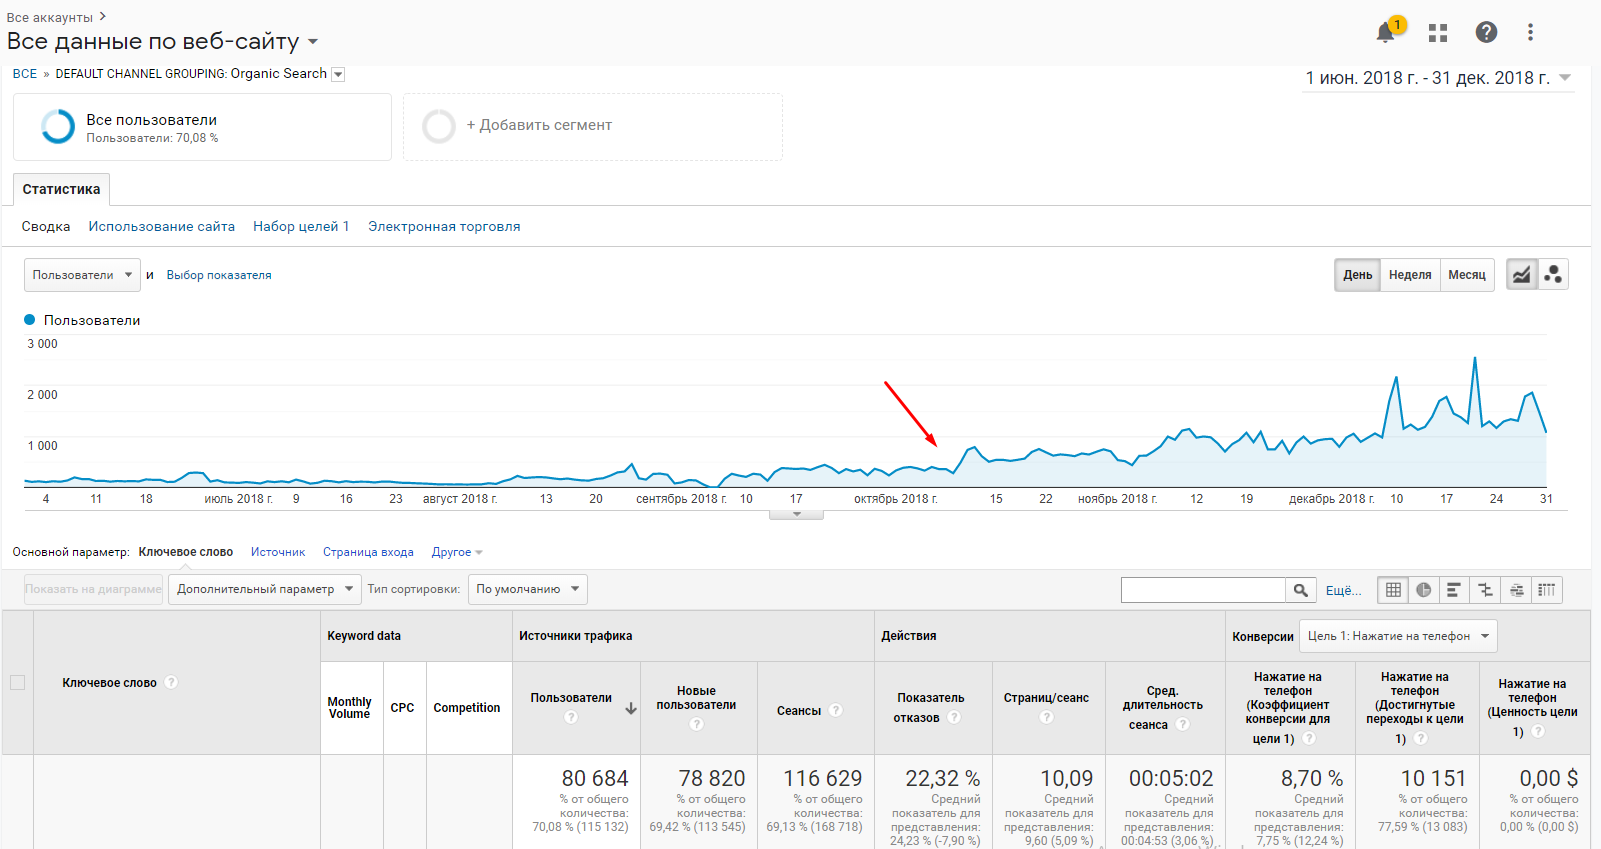Click the help question mark icon
Screen dimensions: 1601x849
[x=1486, y=32]
